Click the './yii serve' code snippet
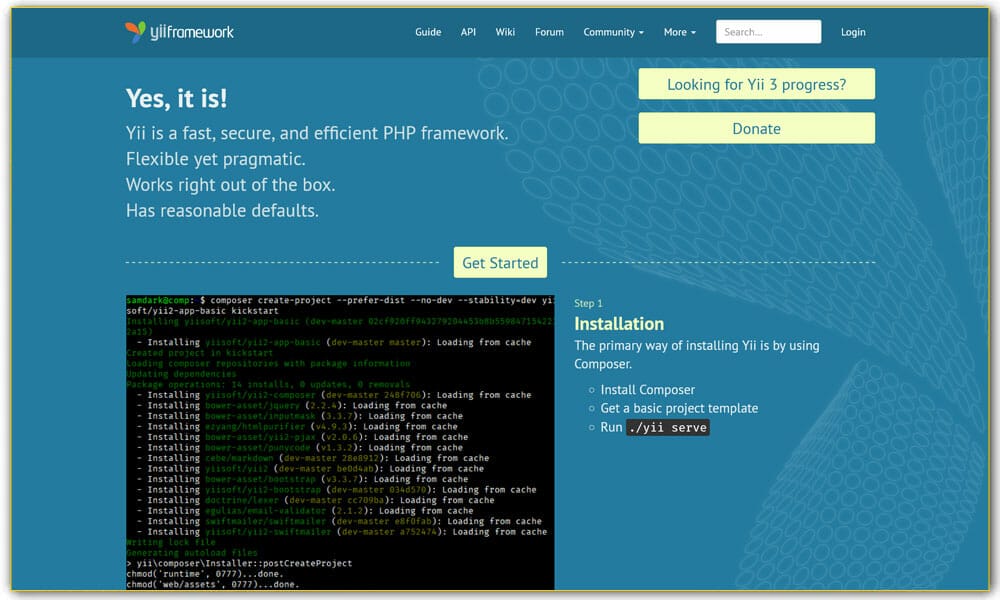Image resolution: width=1000 pixels, height=600 pixels. point(668,427)
